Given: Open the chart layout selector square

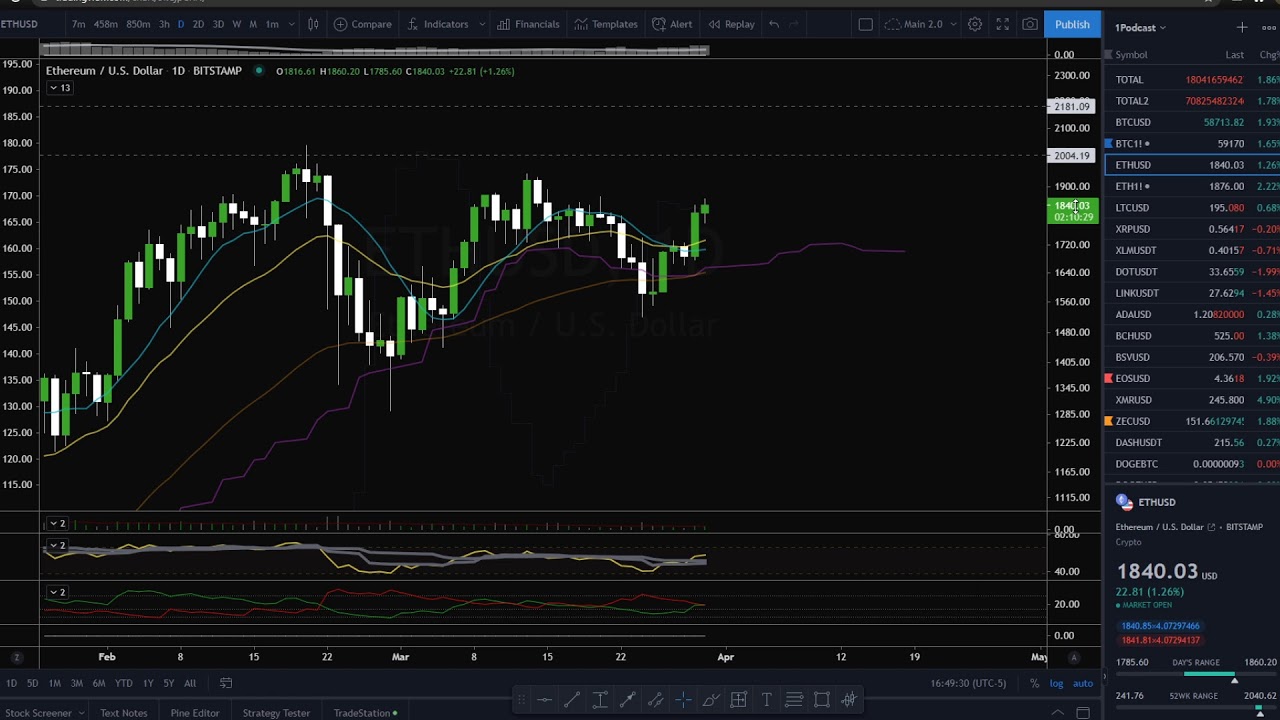Looking at the screenshot, I should point(866,24).
